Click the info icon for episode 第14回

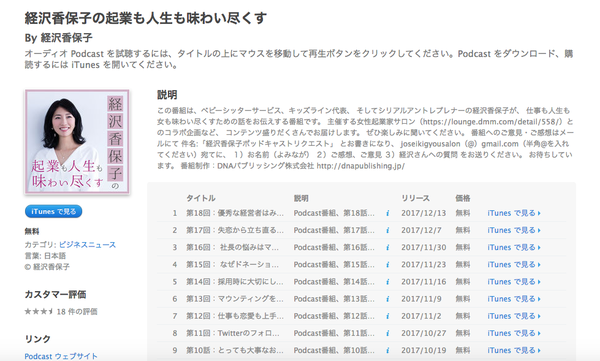387,282
